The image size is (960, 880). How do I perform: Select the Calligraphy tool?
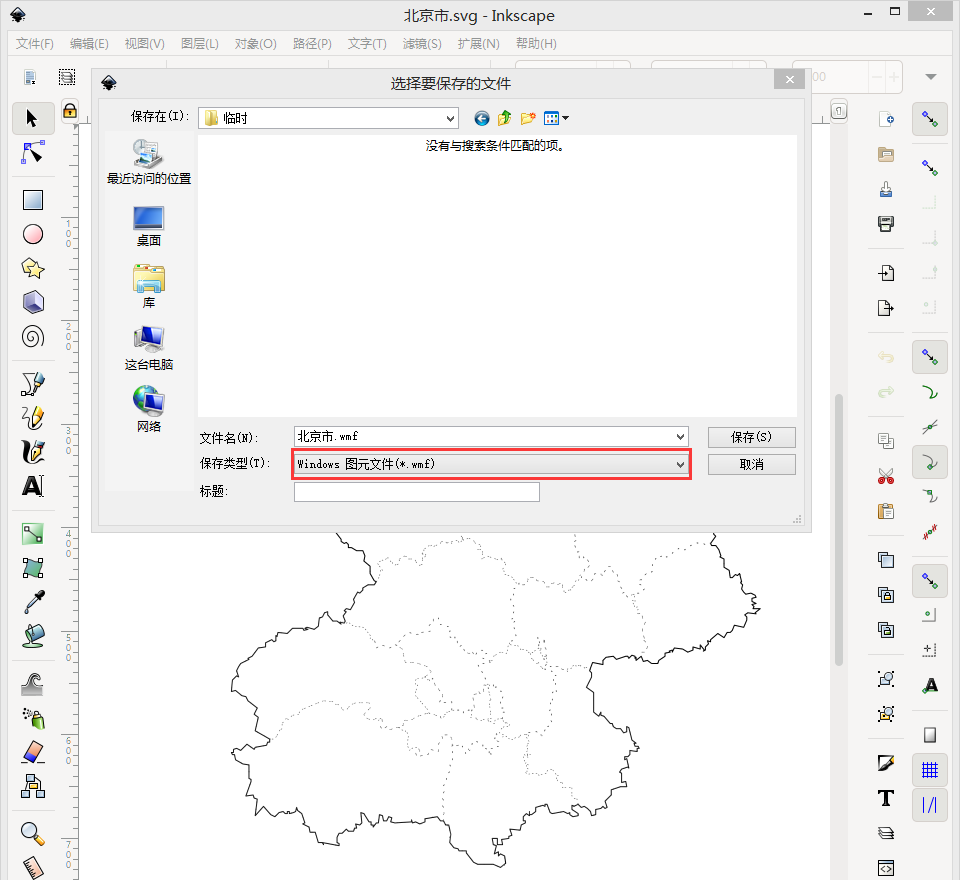point(32,452)
